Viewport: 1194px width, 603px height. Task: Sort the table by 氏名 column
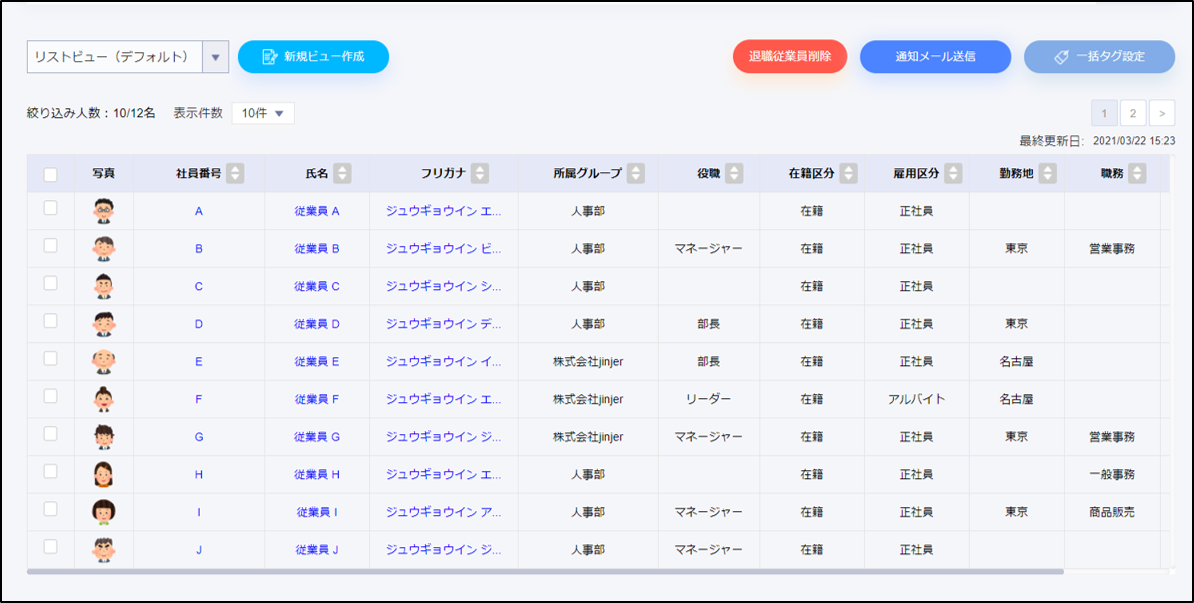click(x=342, y=174)
